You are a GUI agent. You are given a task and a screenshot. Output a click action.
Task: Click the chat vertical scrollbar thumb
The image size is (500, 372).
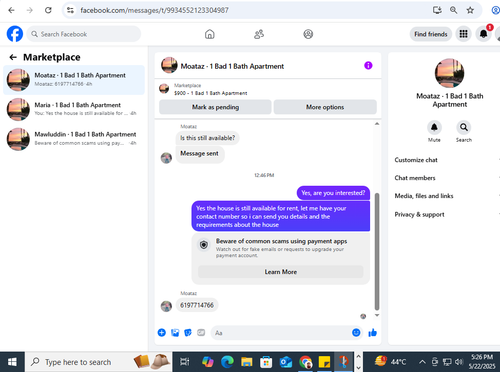pyautogui.click(x=377, y=252)
